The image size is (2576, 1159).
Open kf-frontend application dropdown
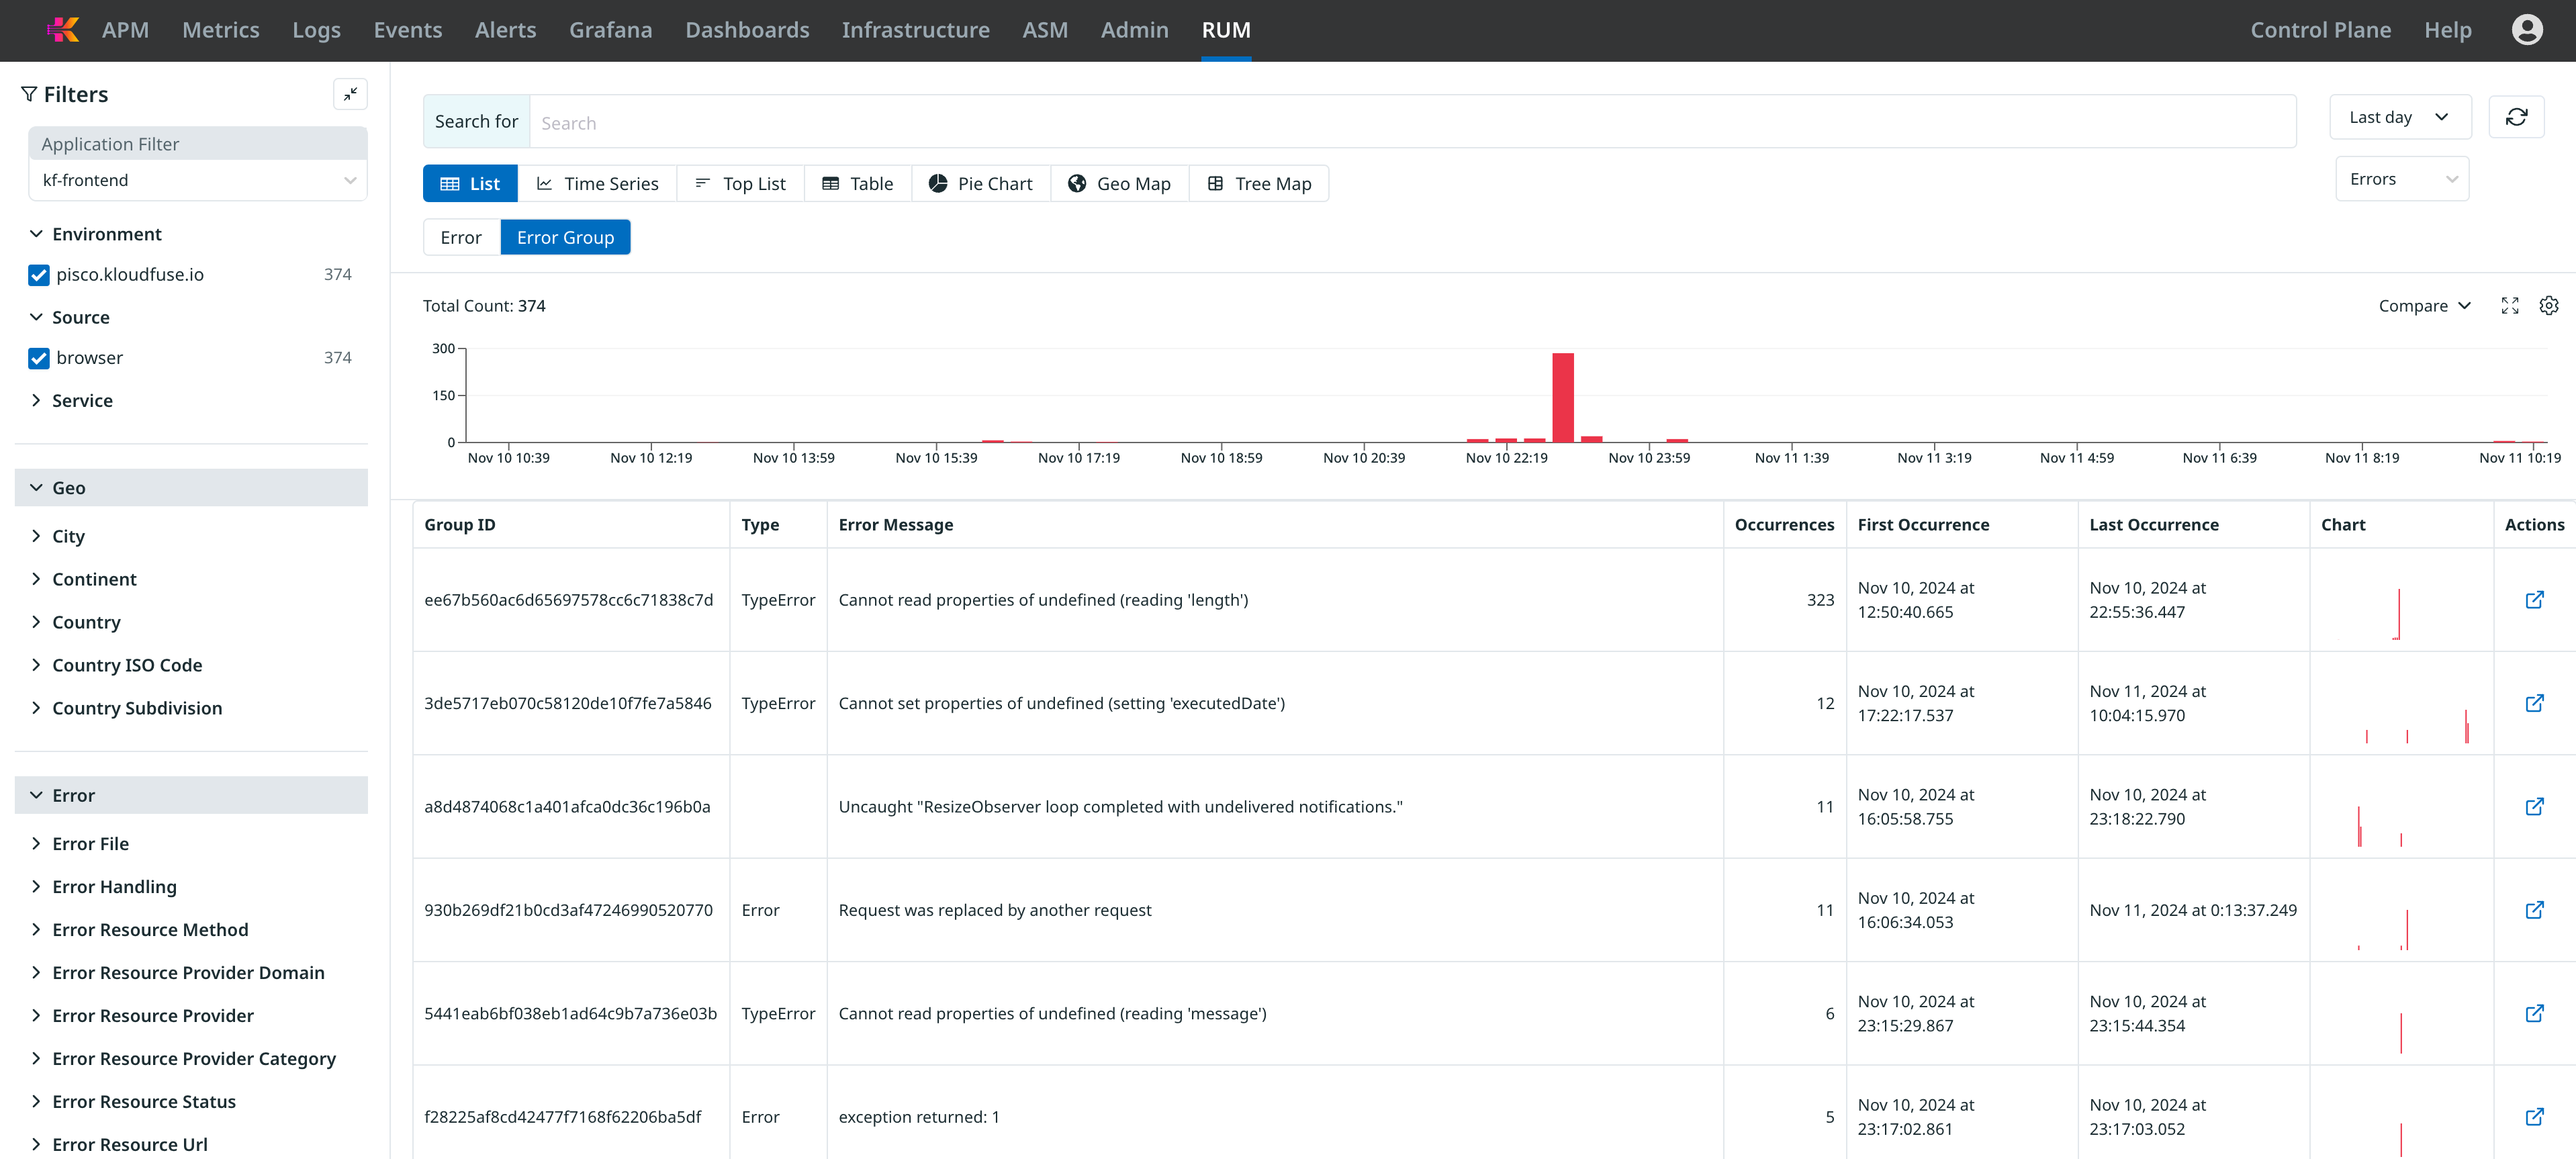point(197,181)
